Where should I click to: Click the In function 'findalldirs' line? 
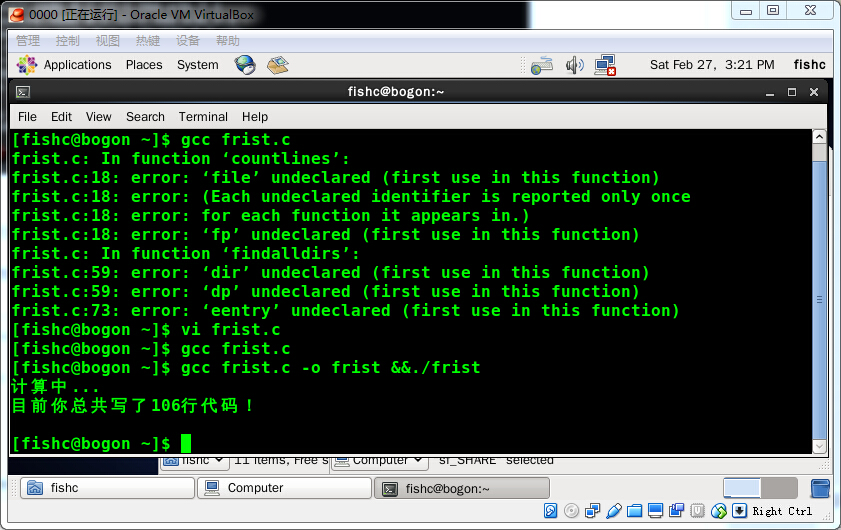pyautogui.click(x=185, y=254)
